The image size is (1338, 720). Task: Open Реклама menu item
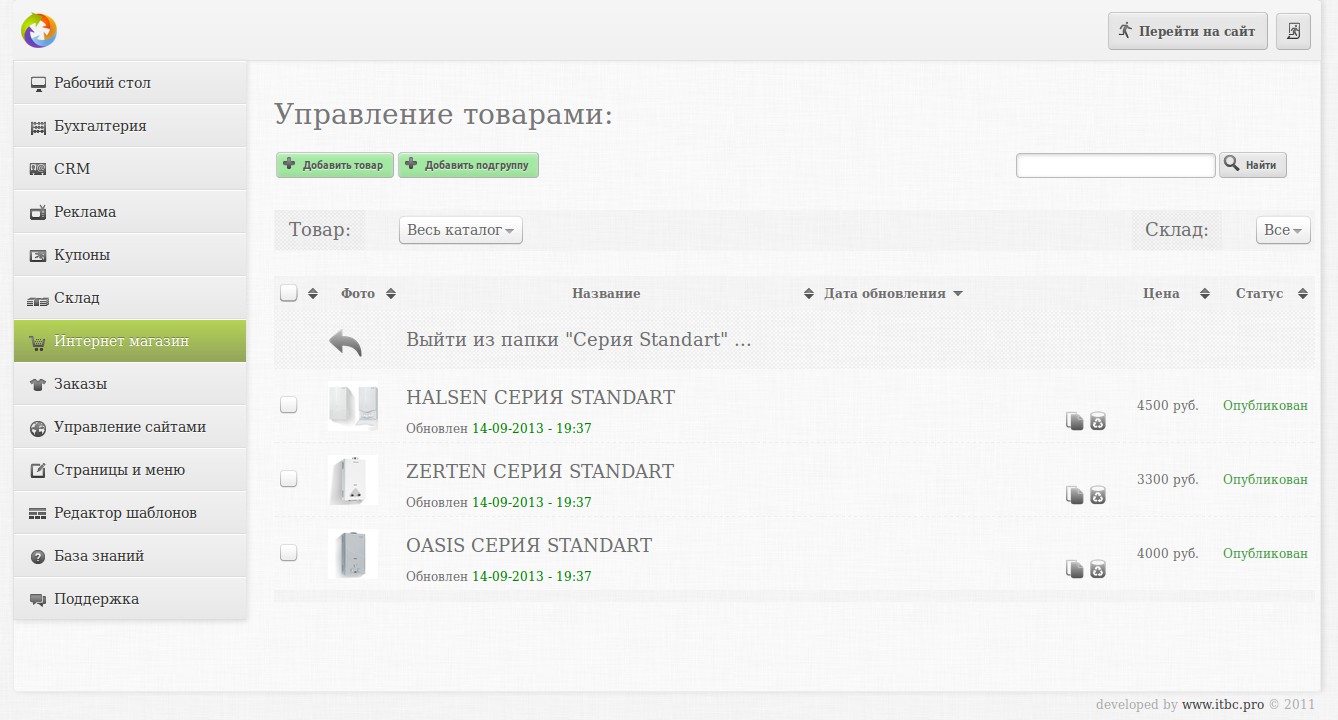[x=130, y=212]
